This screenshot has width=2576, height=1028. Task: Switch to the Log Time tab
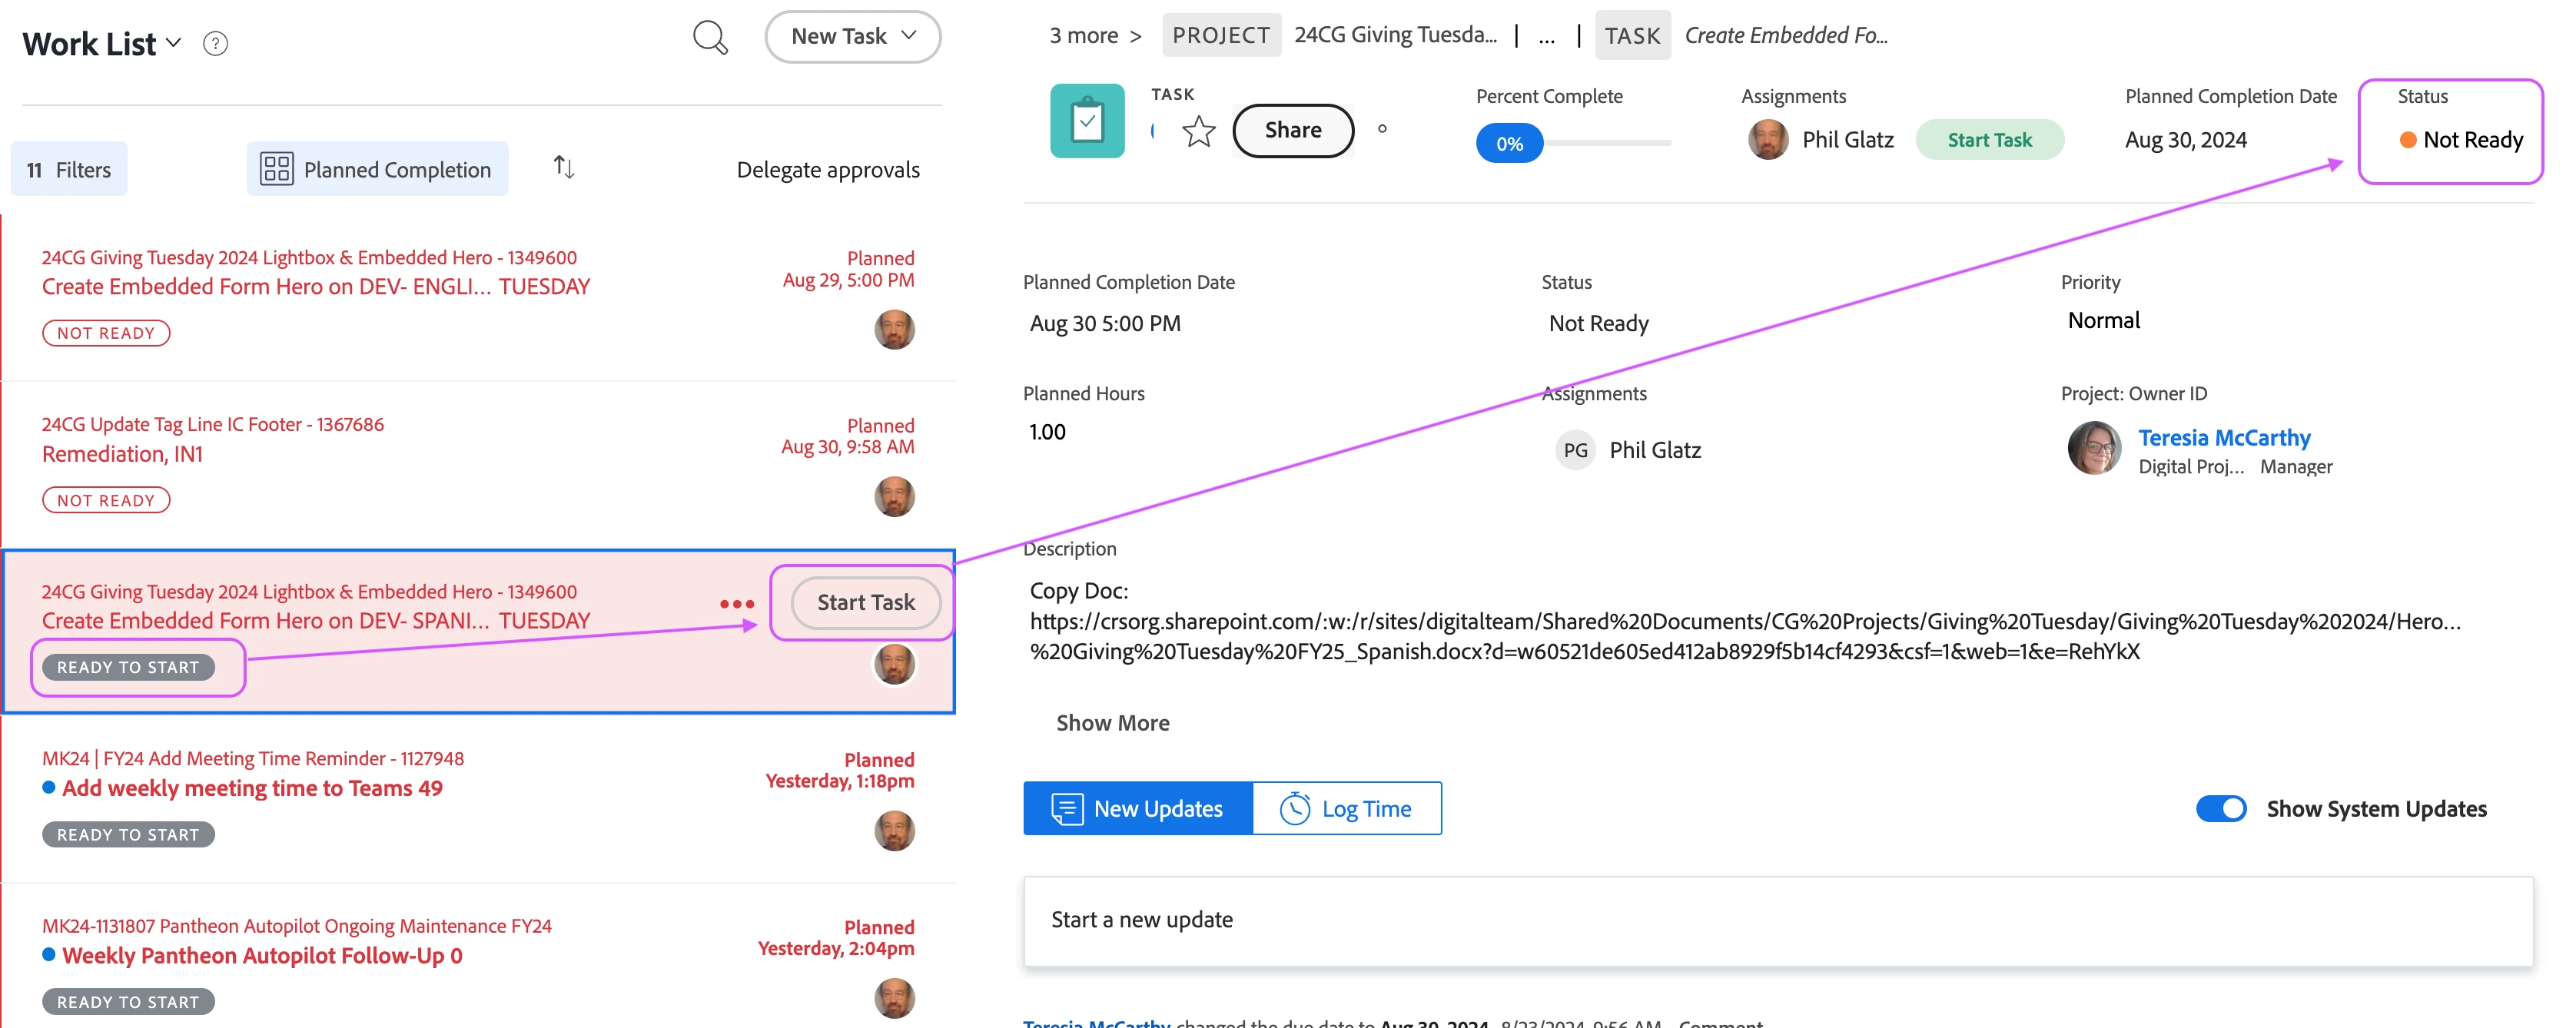pos(1346,808)
